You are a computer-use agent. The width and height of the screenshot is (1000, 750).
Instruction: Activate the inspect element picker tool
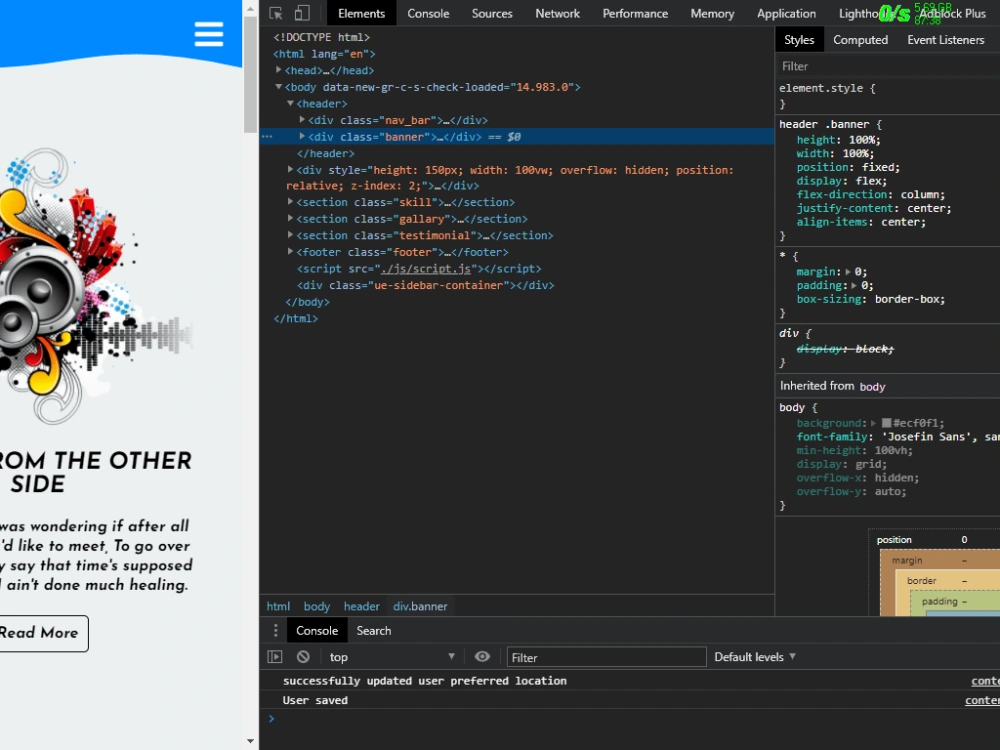pyautogui.click(x=276, y=13)
